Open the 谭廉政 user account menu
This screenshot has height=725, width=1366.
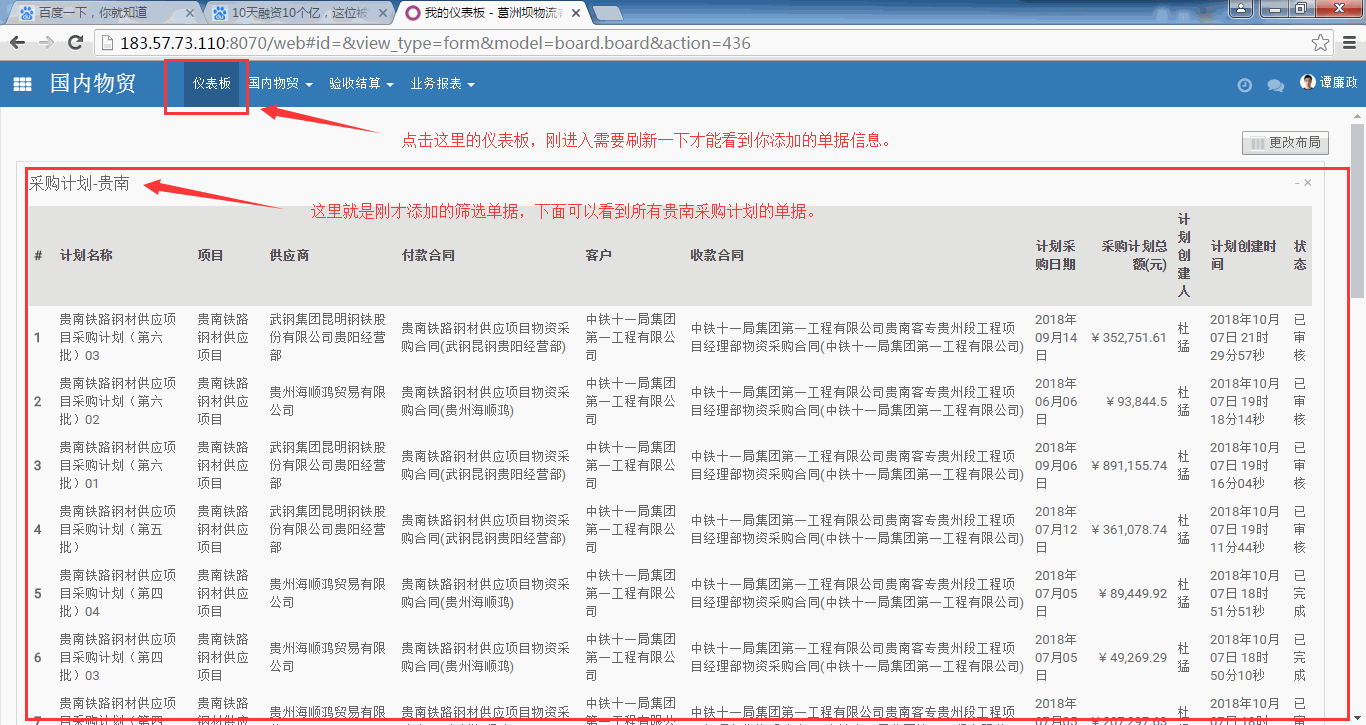pos(1329,83)
